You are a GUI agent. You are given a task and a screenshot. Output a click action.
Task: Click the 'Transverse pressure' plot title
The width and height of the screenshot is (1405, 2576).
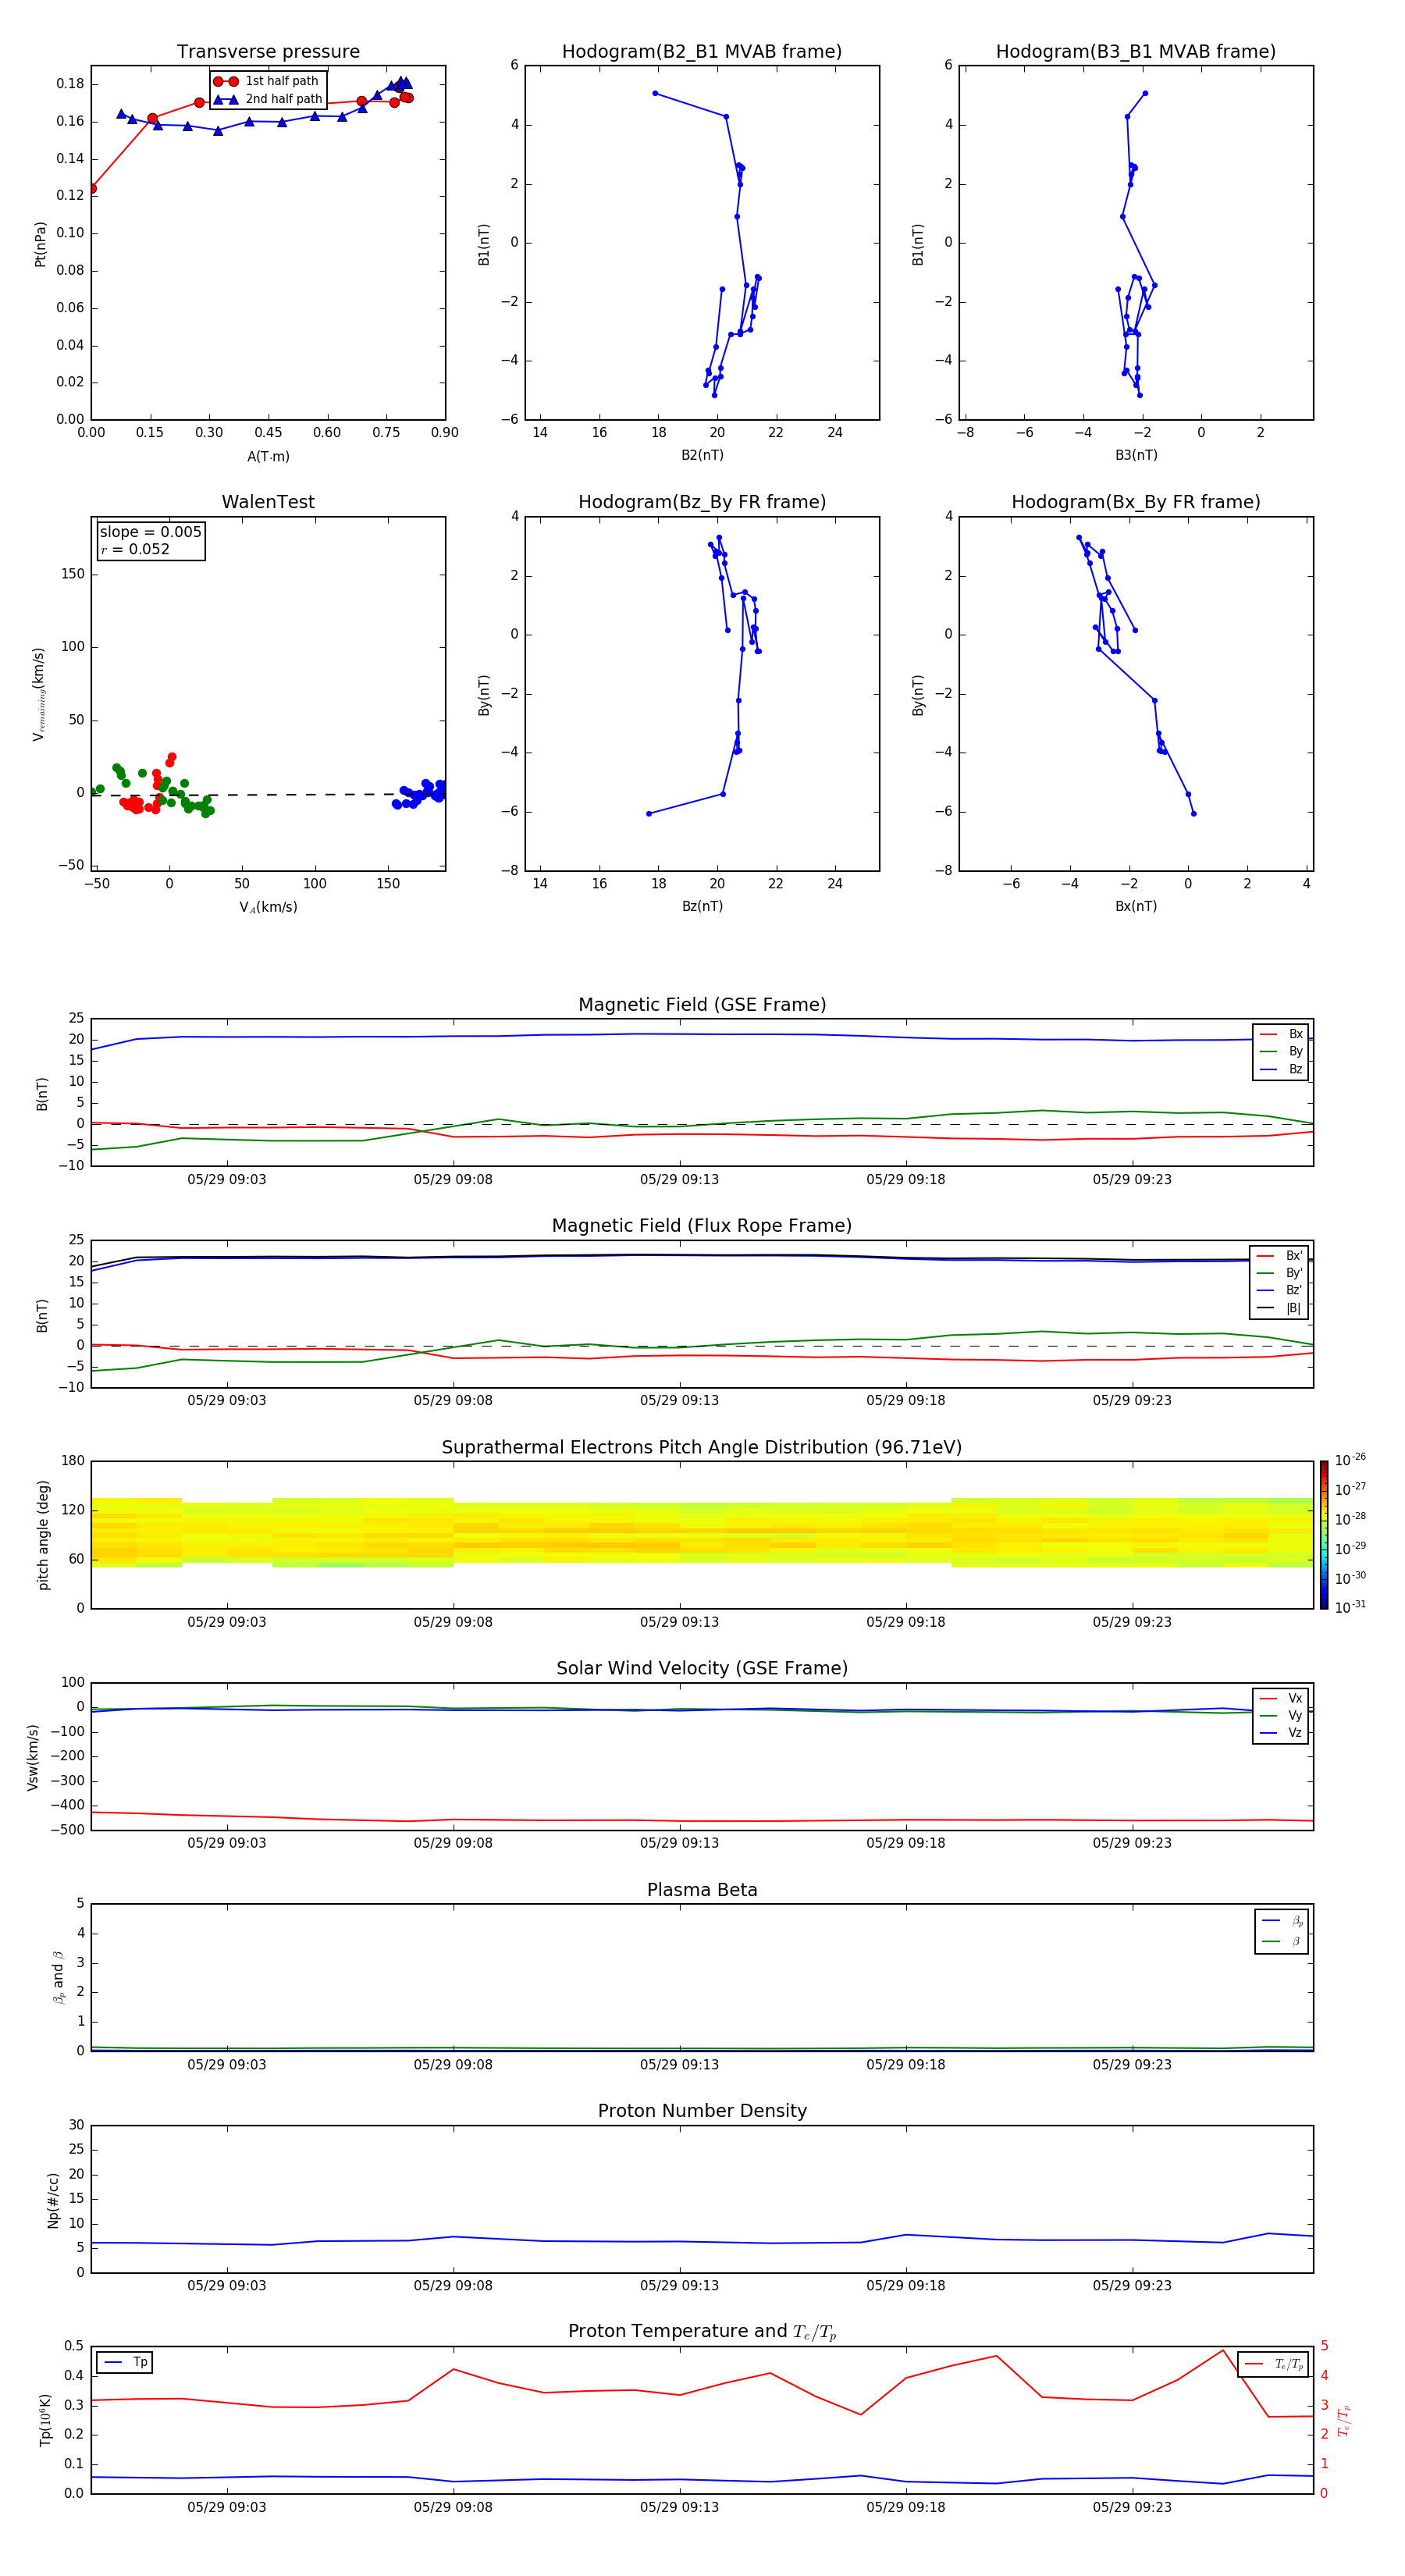point(268,52)
